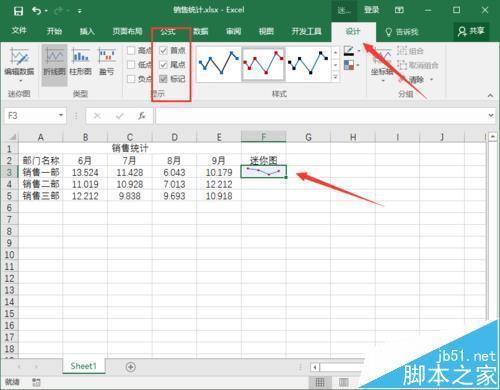Screen dimensions: 500x390
Task: Click the insert function fx icon
Action: 142,116
